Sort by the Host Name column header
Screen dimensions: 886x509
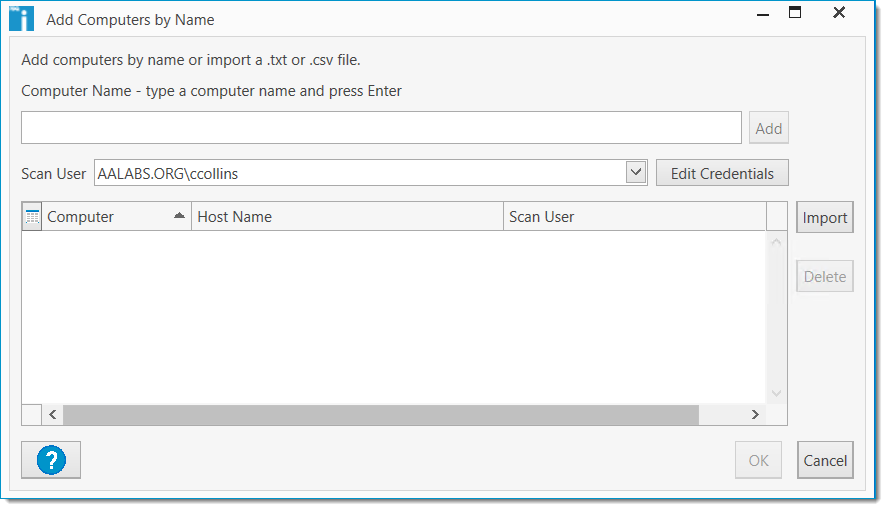click(346, 217)
